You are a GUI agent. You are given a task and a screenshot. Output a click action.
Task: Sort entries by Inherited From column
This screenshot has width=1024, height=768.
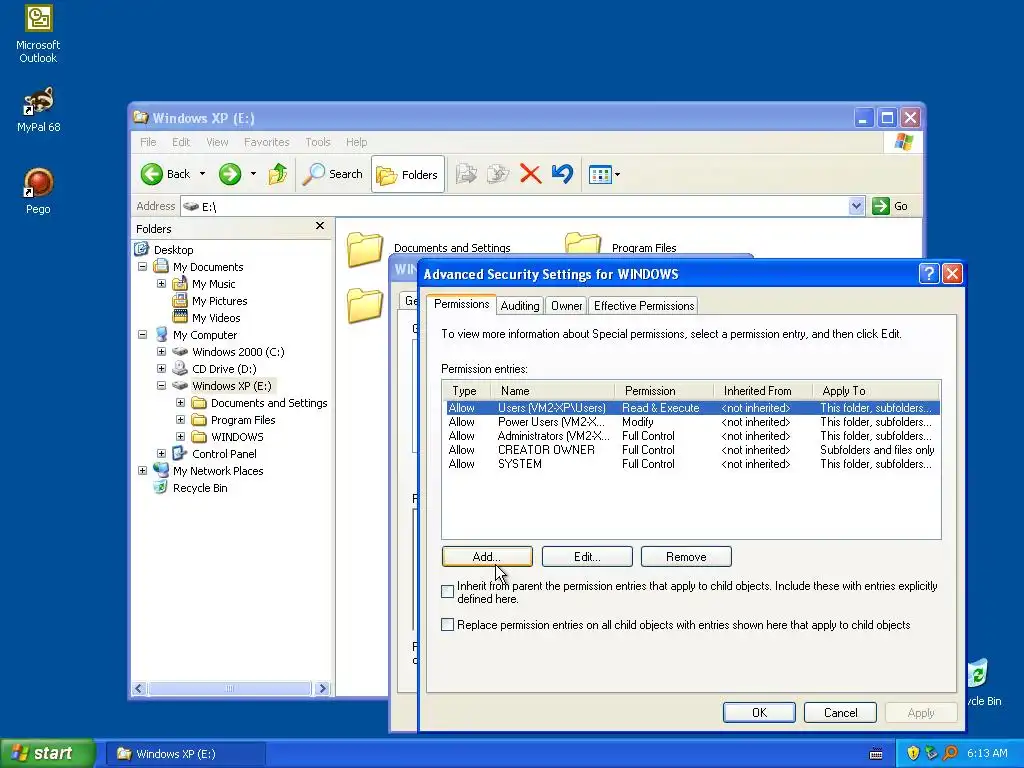(763, 391)
